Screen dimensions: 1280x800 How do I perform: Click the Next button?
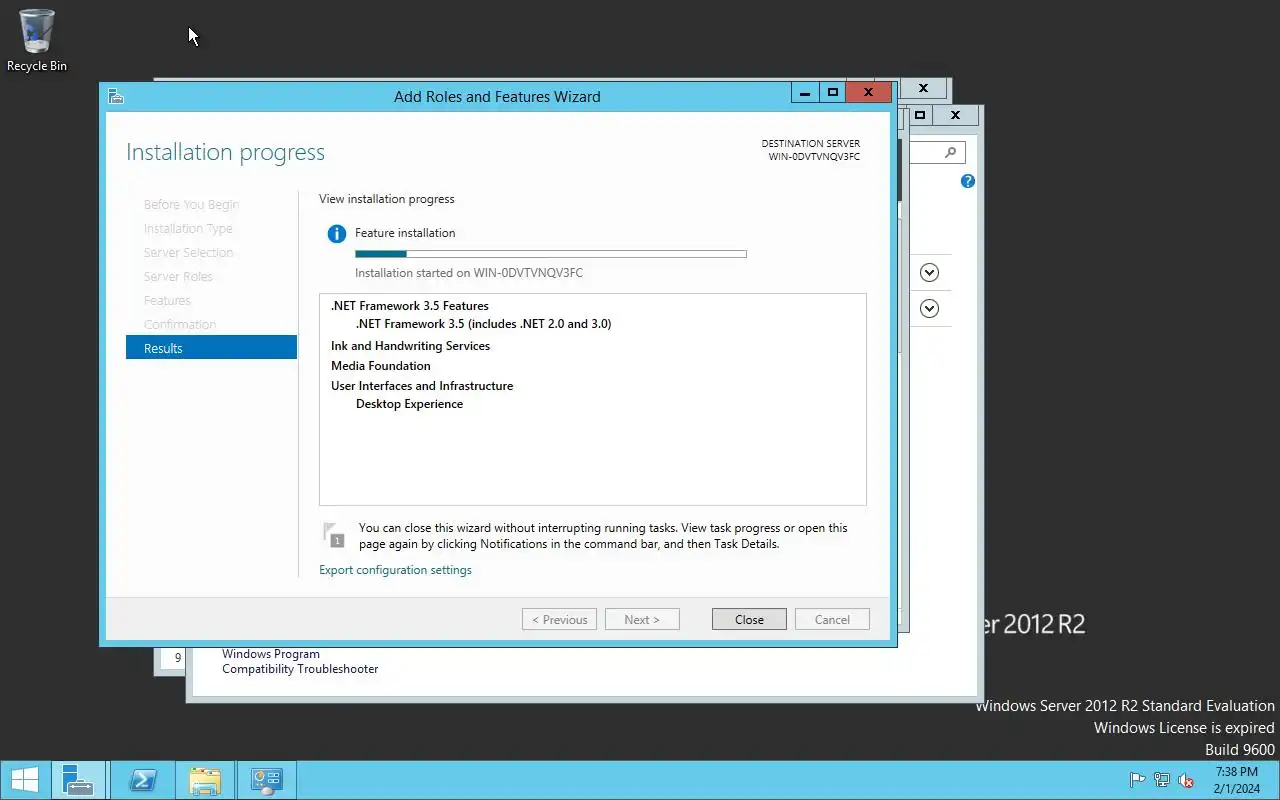(x=642, y=619)
